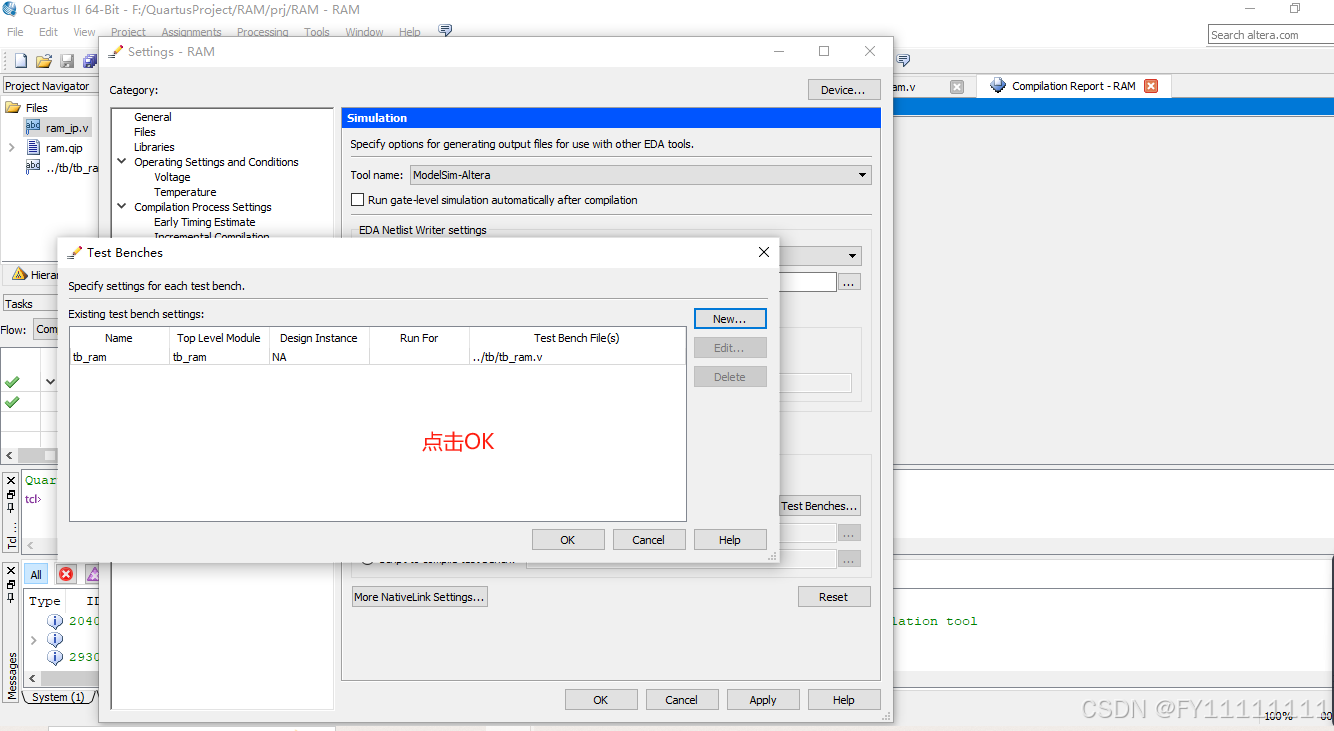Screen dimensions: 1334x731
Task: Open the Processing menu
Action: click(x=263, y=32)
